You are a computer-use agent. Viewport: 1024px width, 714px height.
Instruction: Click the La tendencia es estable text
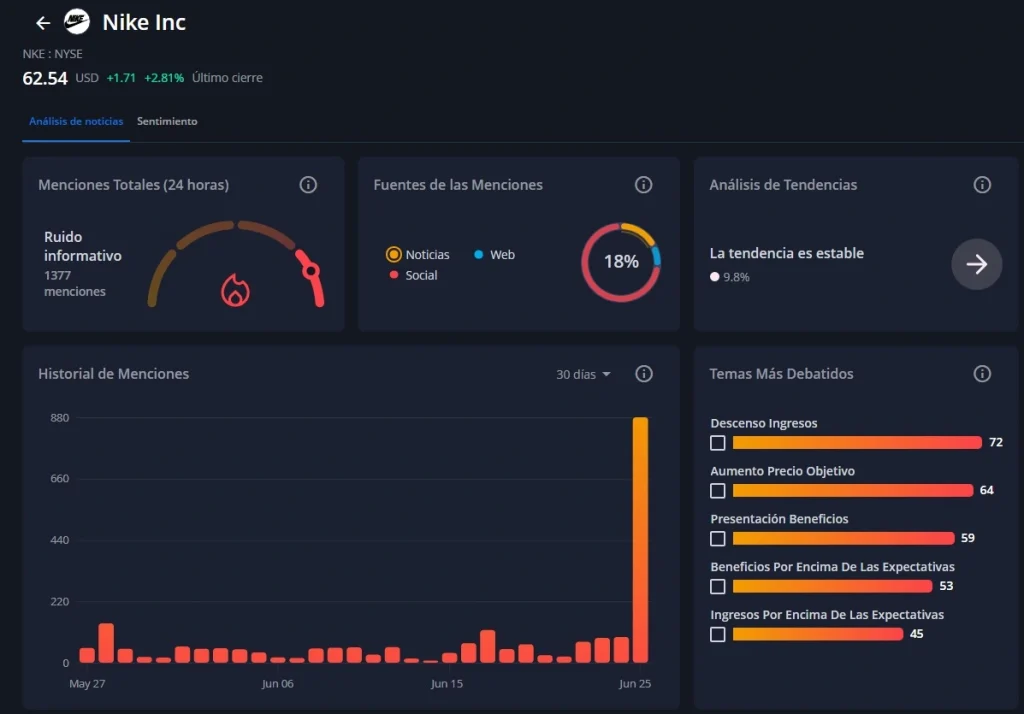786,253
